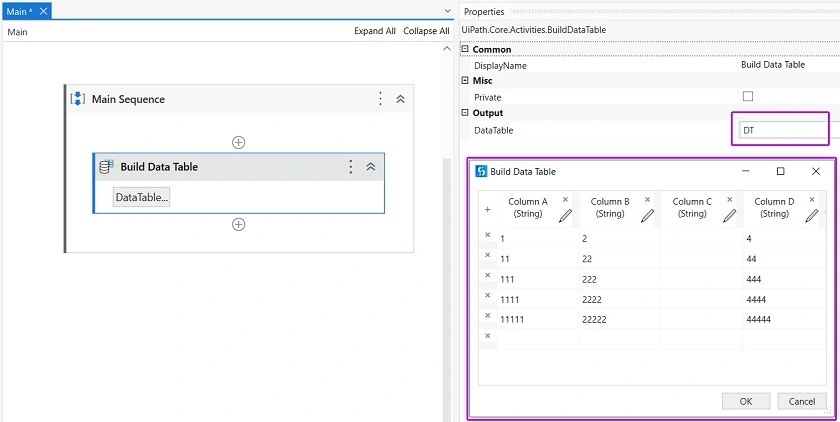
Task: Click the DataTable... button in activity
Action: click(142, 197)
